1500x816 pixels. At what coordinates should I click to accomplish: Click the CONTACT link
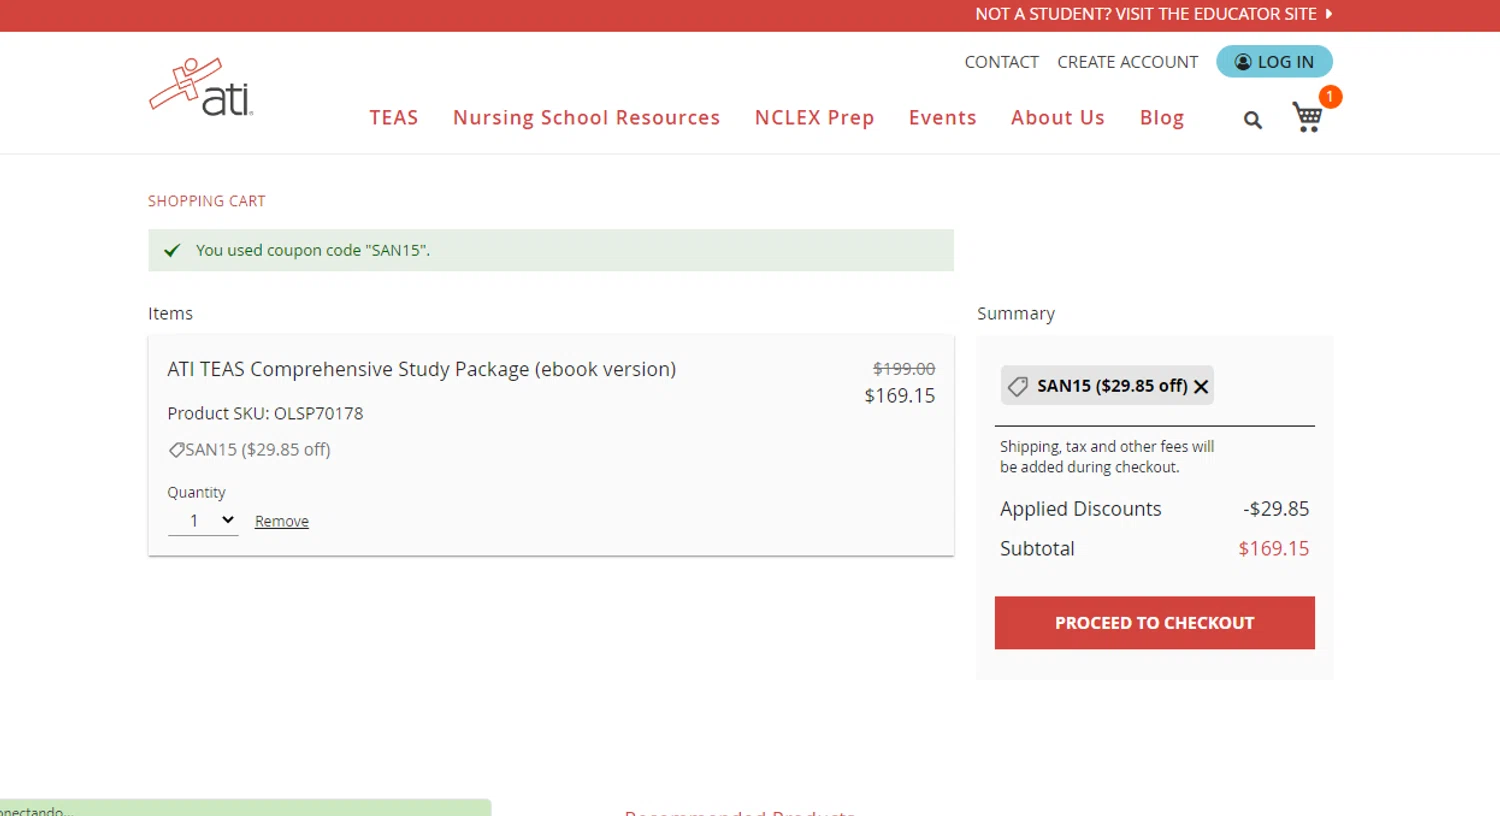click(1001, 62)
